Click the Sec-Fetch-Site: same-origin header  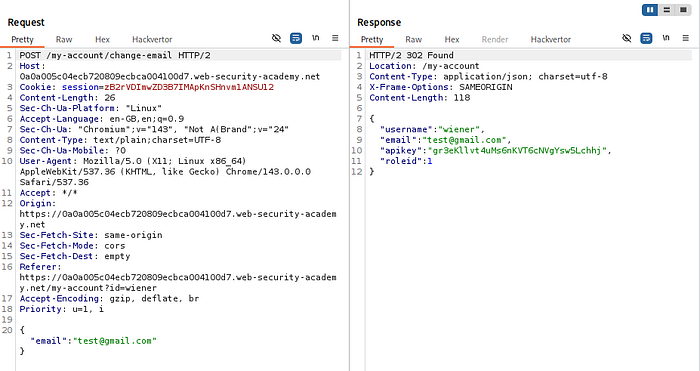click(x=91, y=235)
